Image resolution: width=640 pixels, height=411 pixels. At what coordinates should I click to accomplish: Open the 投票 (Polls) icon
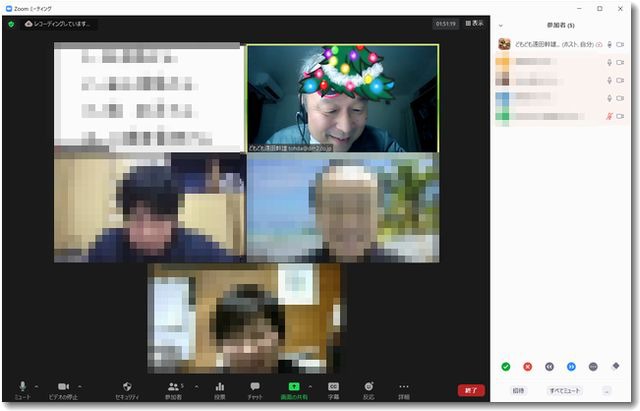click(219, 386)
